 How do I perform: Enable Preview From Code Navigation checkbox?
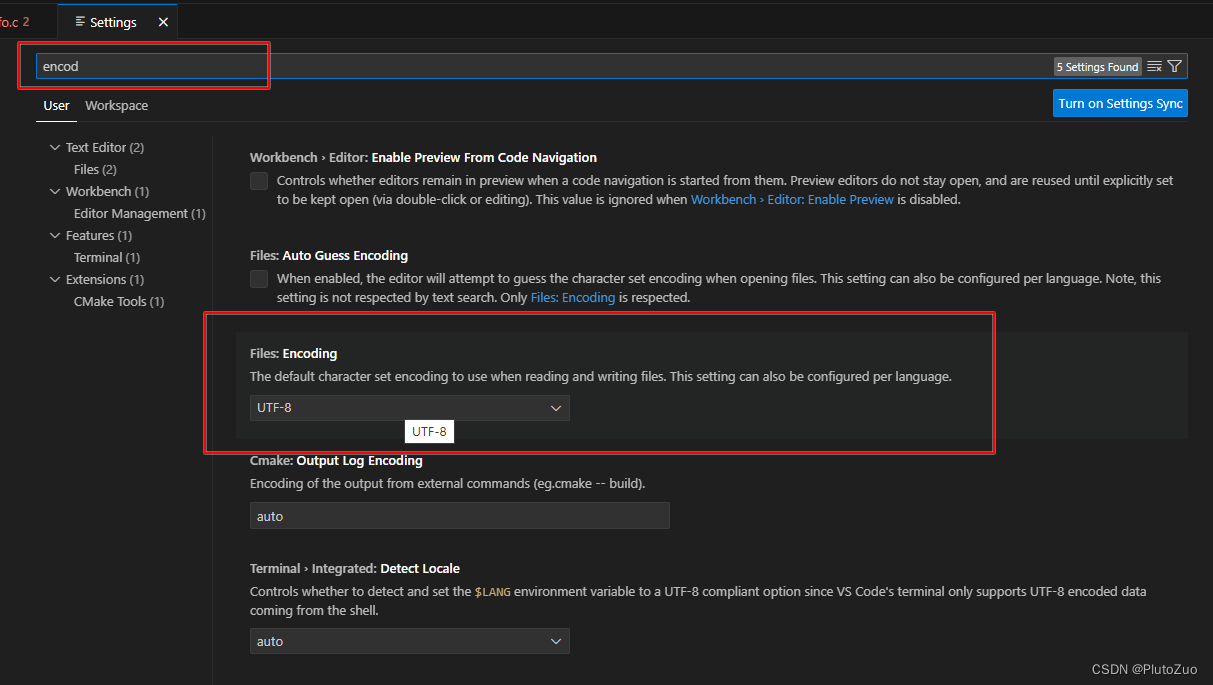pyautogui.click(x=259, y=181)
